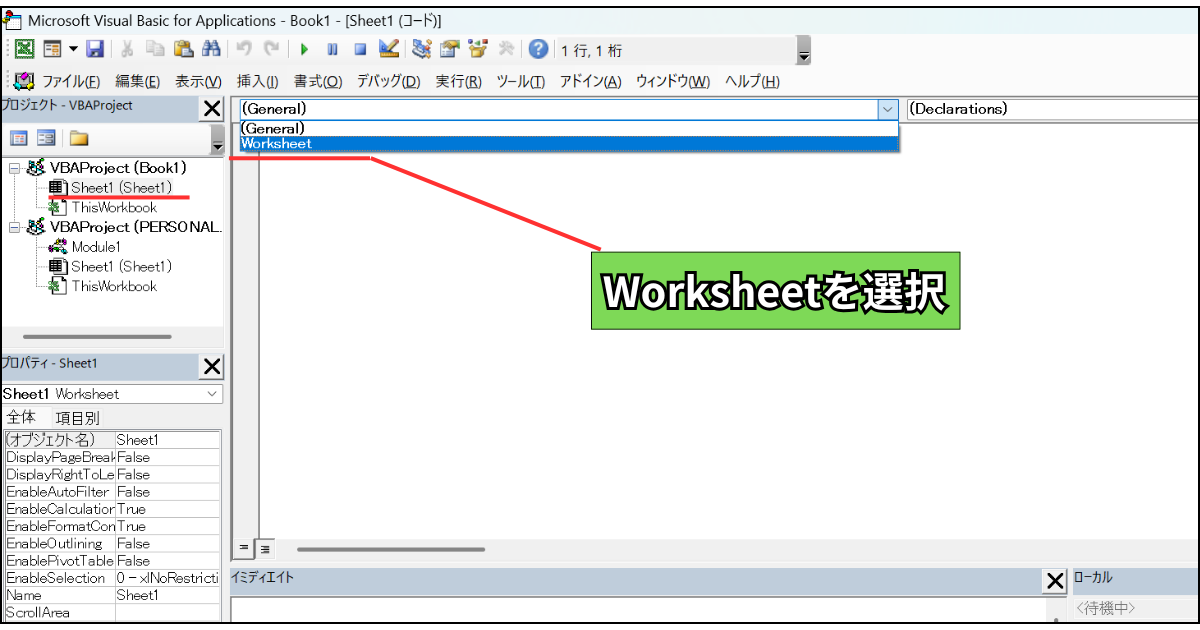Switch to the 項目別 properties tab
This screenshot has height=630, width=1200.
point(77,418)
